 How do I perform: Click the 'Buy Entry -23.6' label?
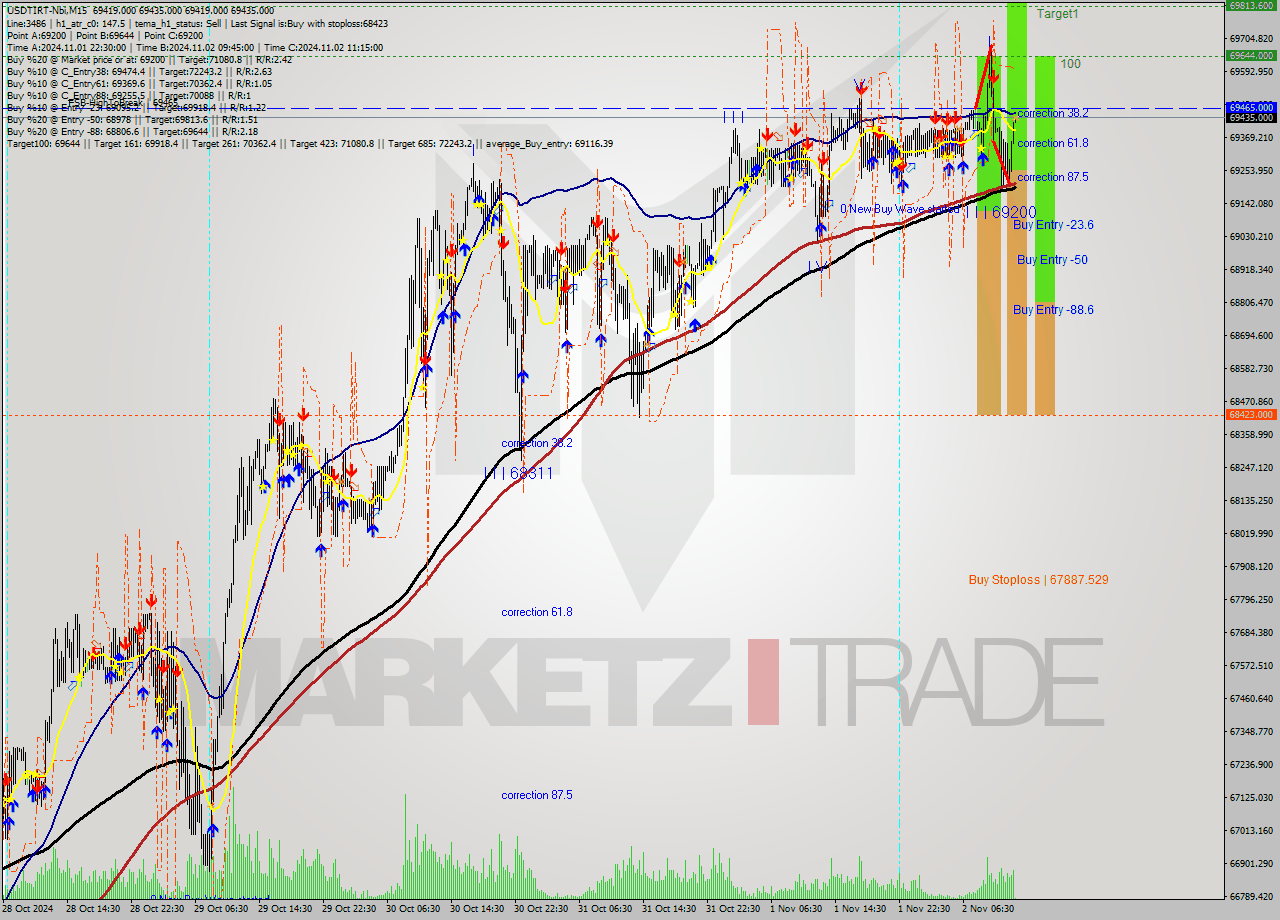[x=1053, y=225]
